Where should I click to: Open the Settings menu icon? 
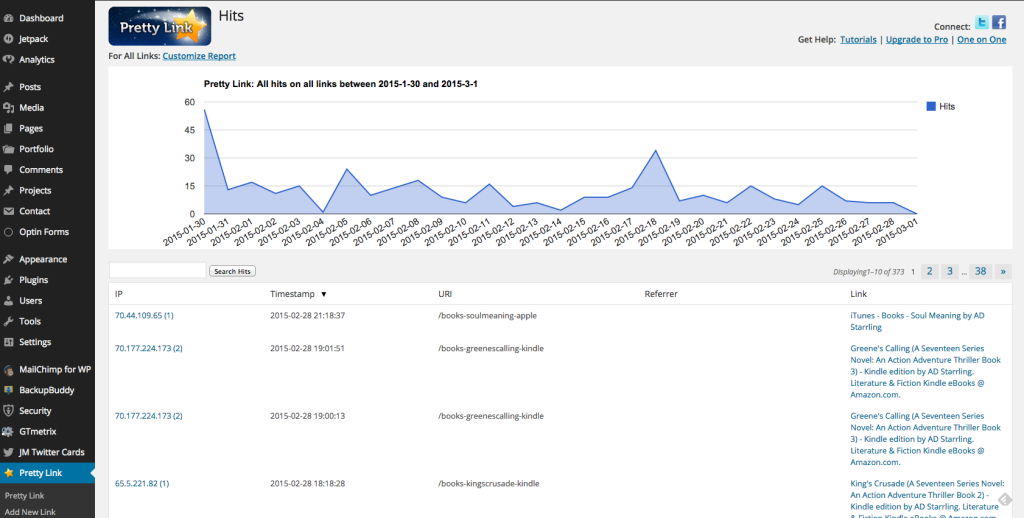click(x=9, y=342)
